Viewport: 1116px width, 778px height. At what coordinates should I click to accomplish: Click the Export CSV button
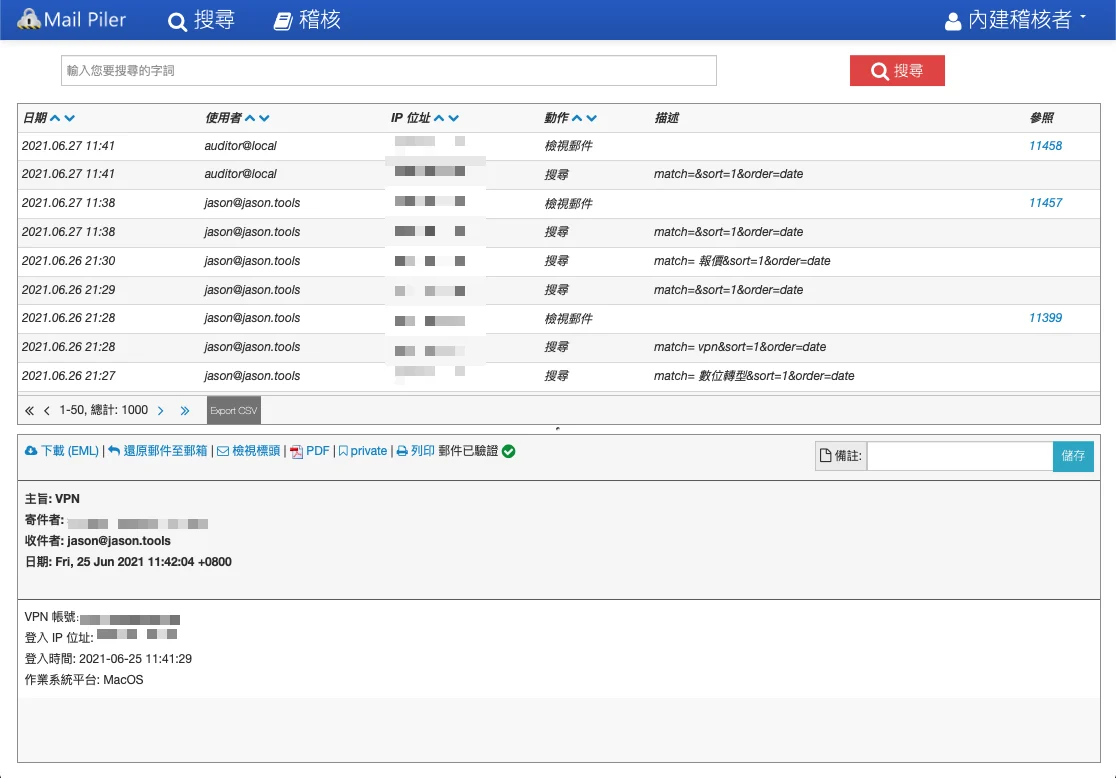(x=233, y=411)
